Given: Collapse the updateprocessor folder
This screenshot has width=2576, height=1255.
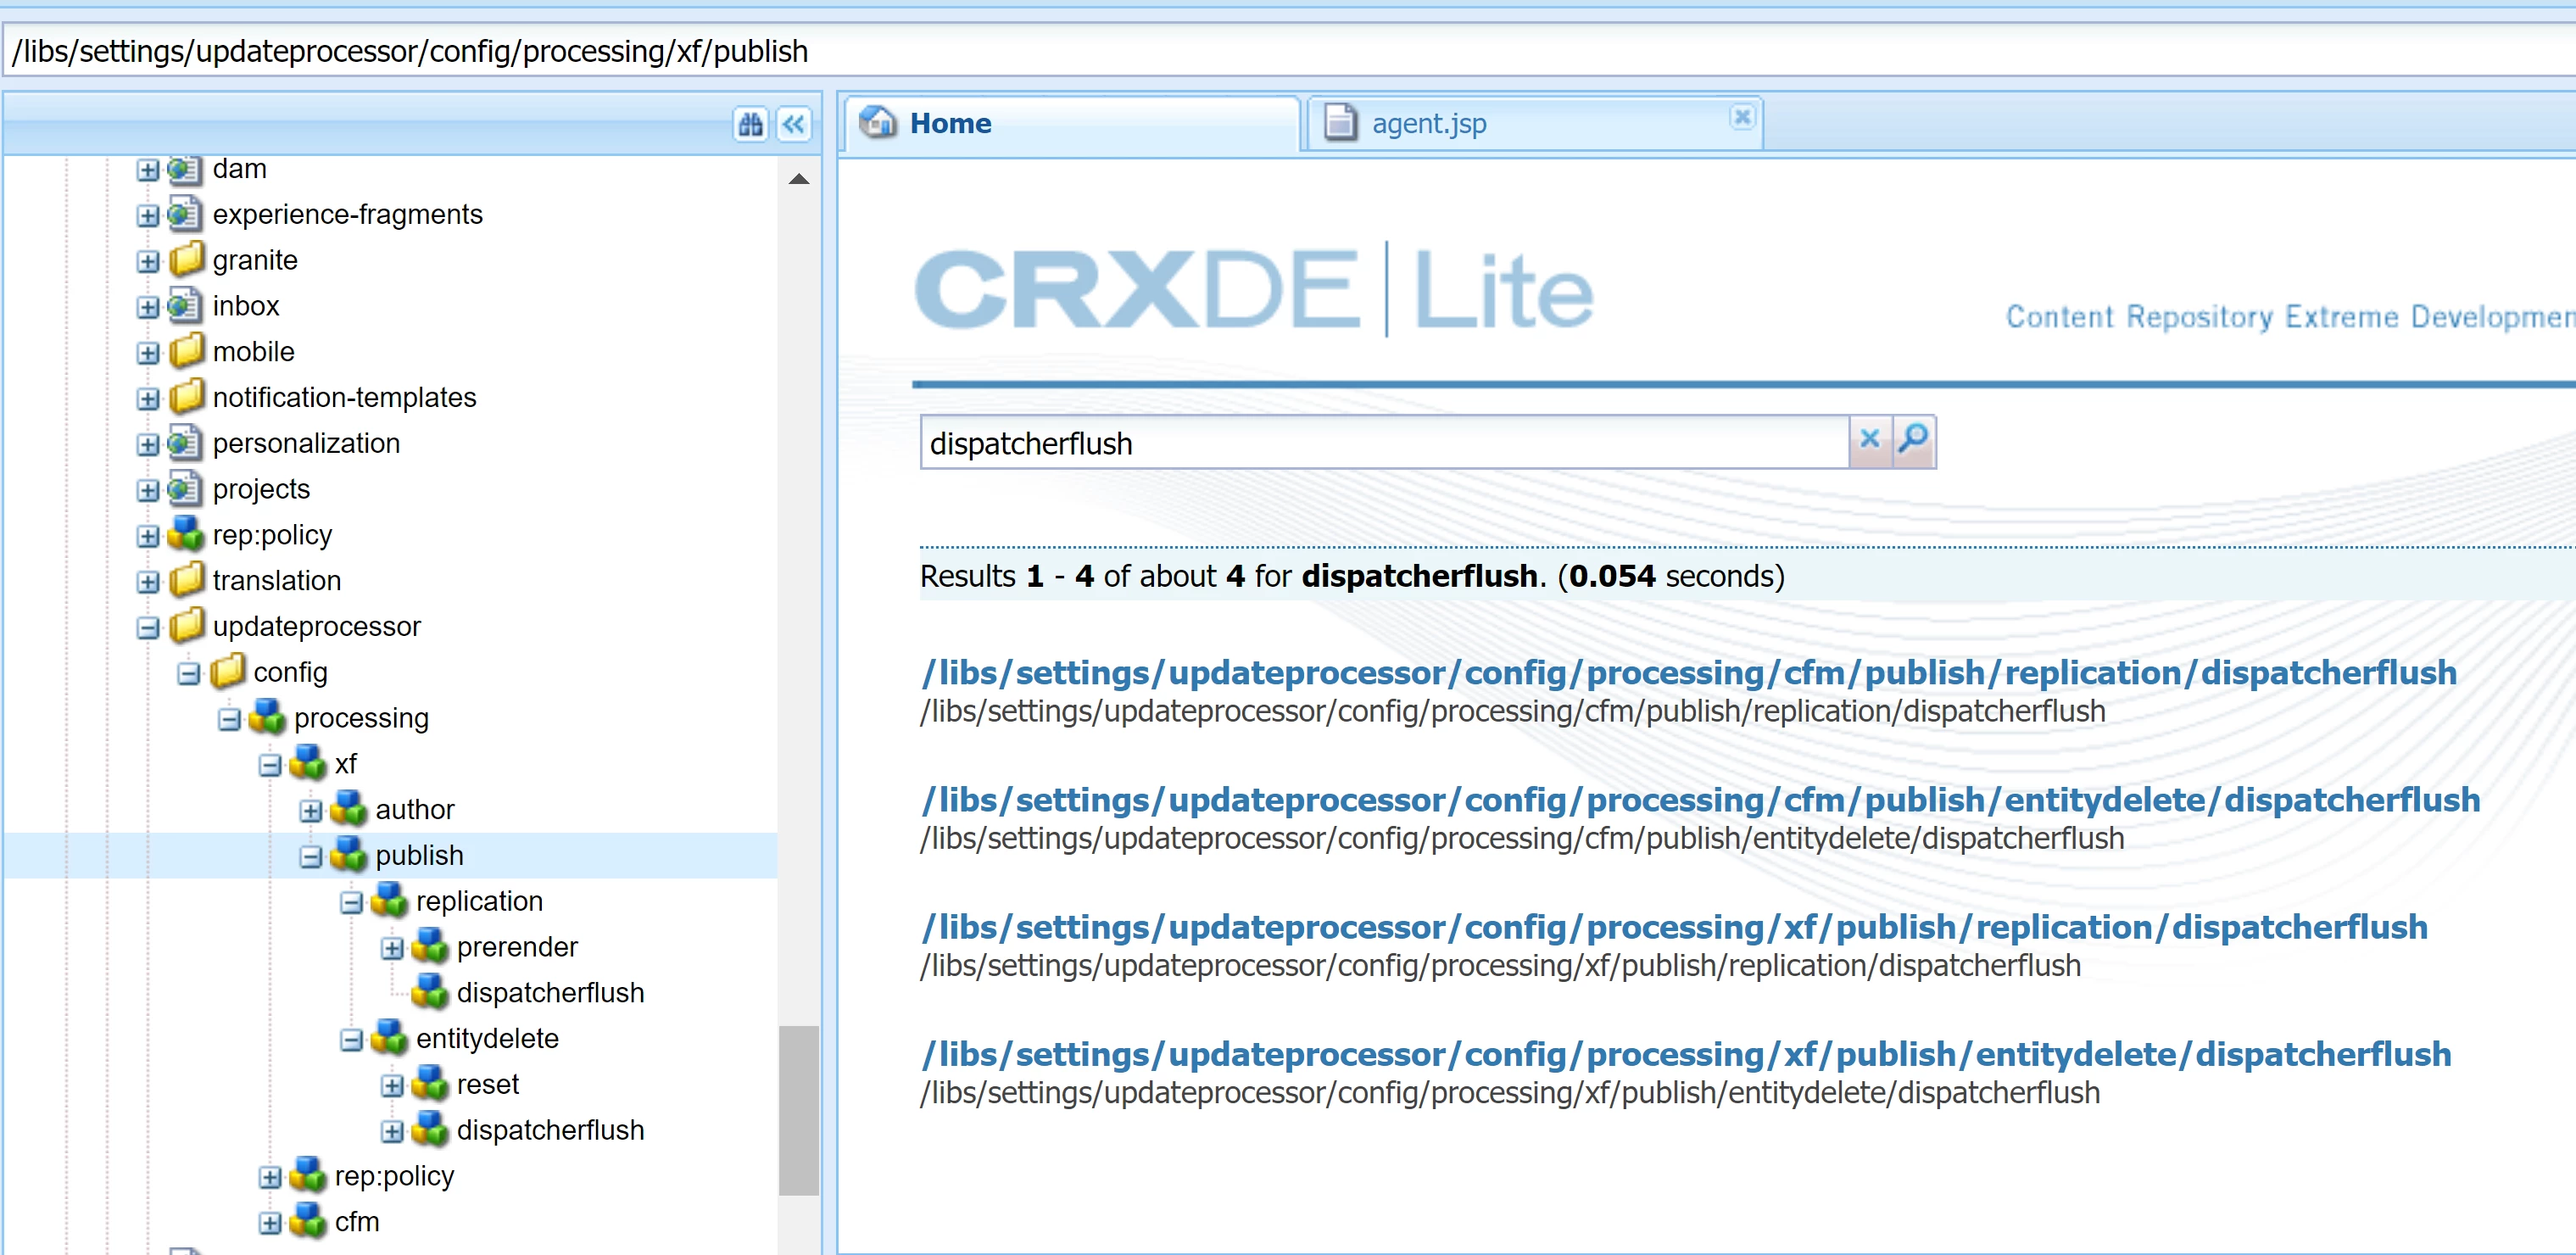Looking at the screenshot, I should [148, 628].
